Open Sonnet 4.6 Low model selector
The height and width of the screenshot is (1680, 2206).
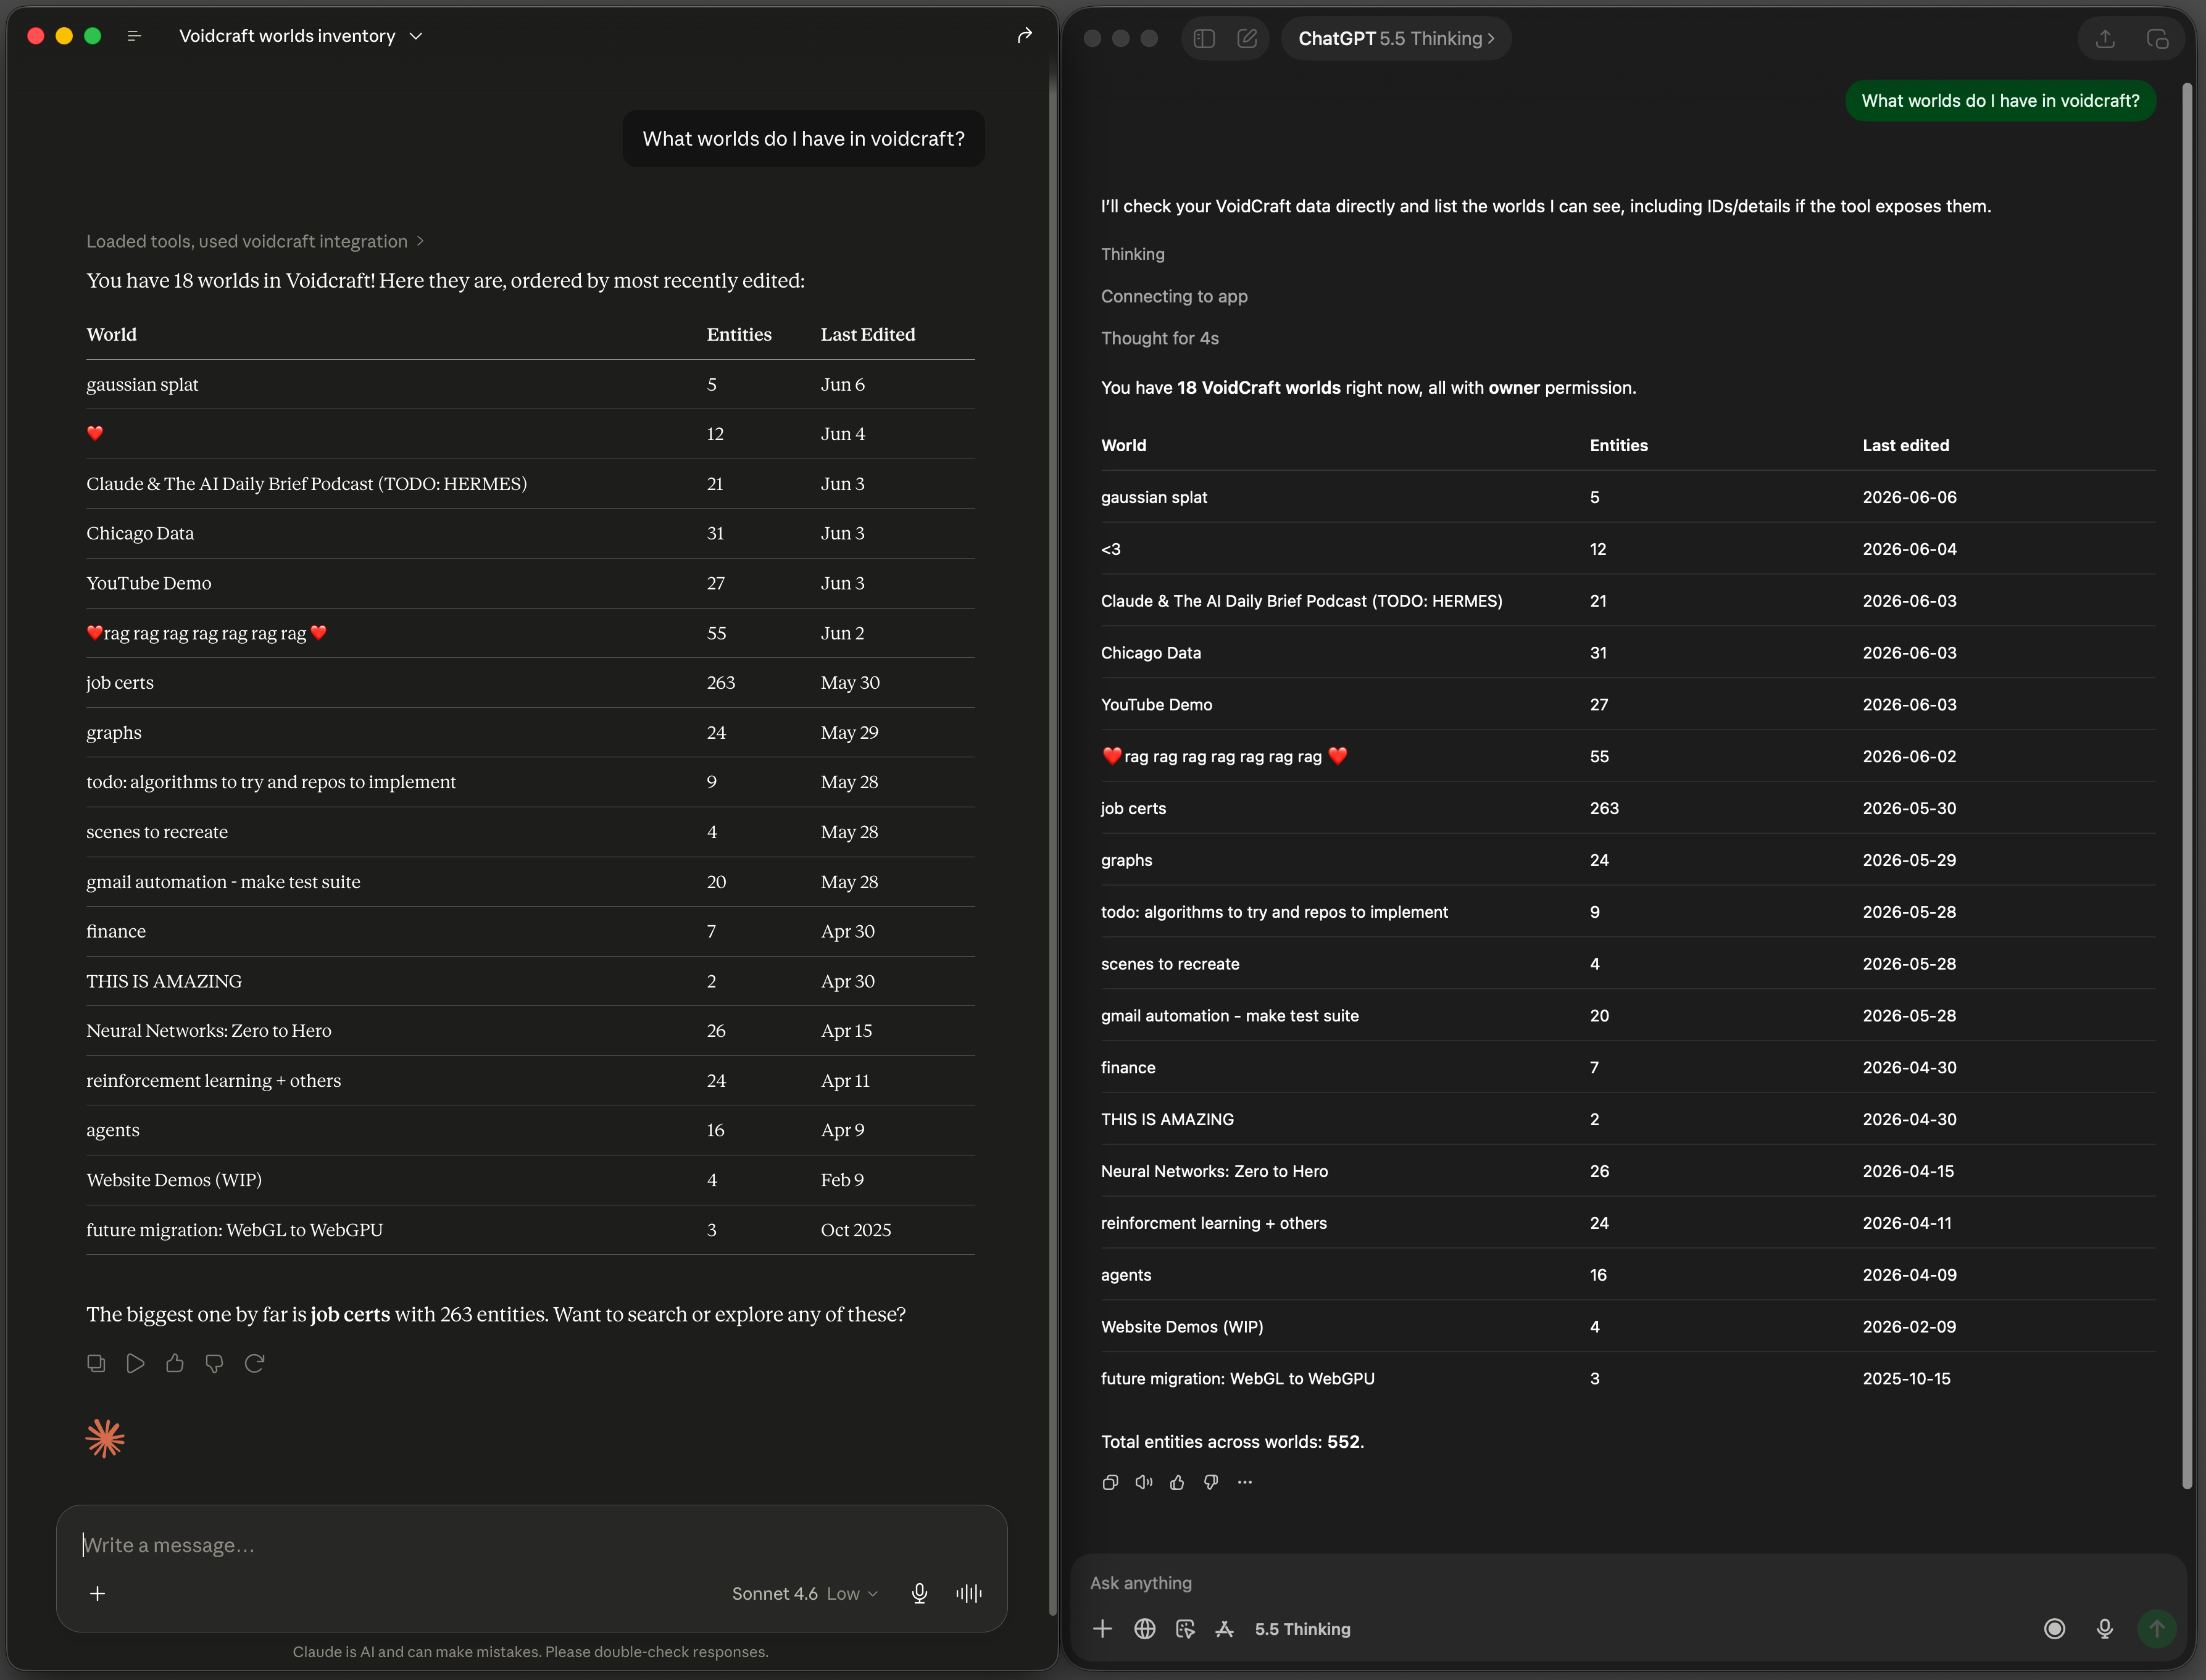pos(805,1593)
